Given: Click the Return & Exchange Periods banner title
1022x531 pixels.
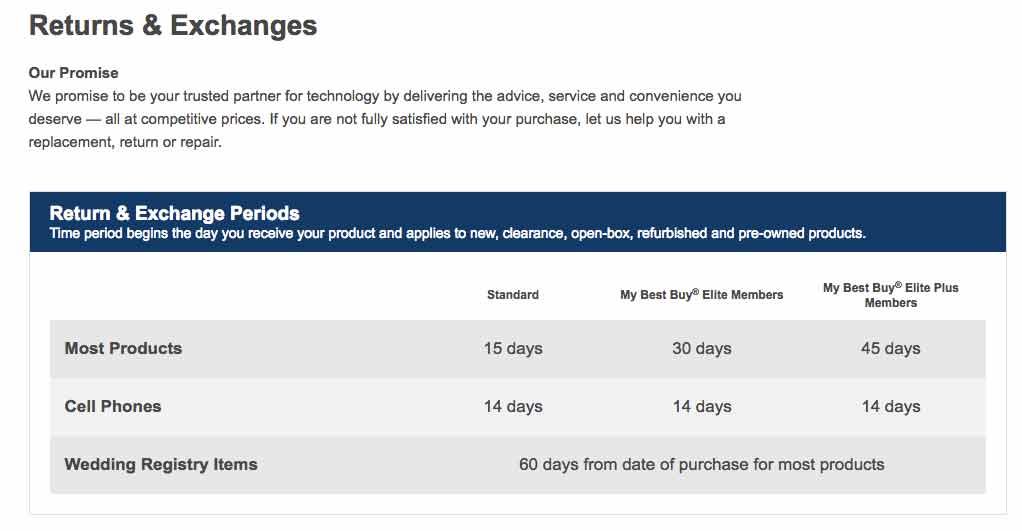Looking at the screenshot, I should (175, 213).
